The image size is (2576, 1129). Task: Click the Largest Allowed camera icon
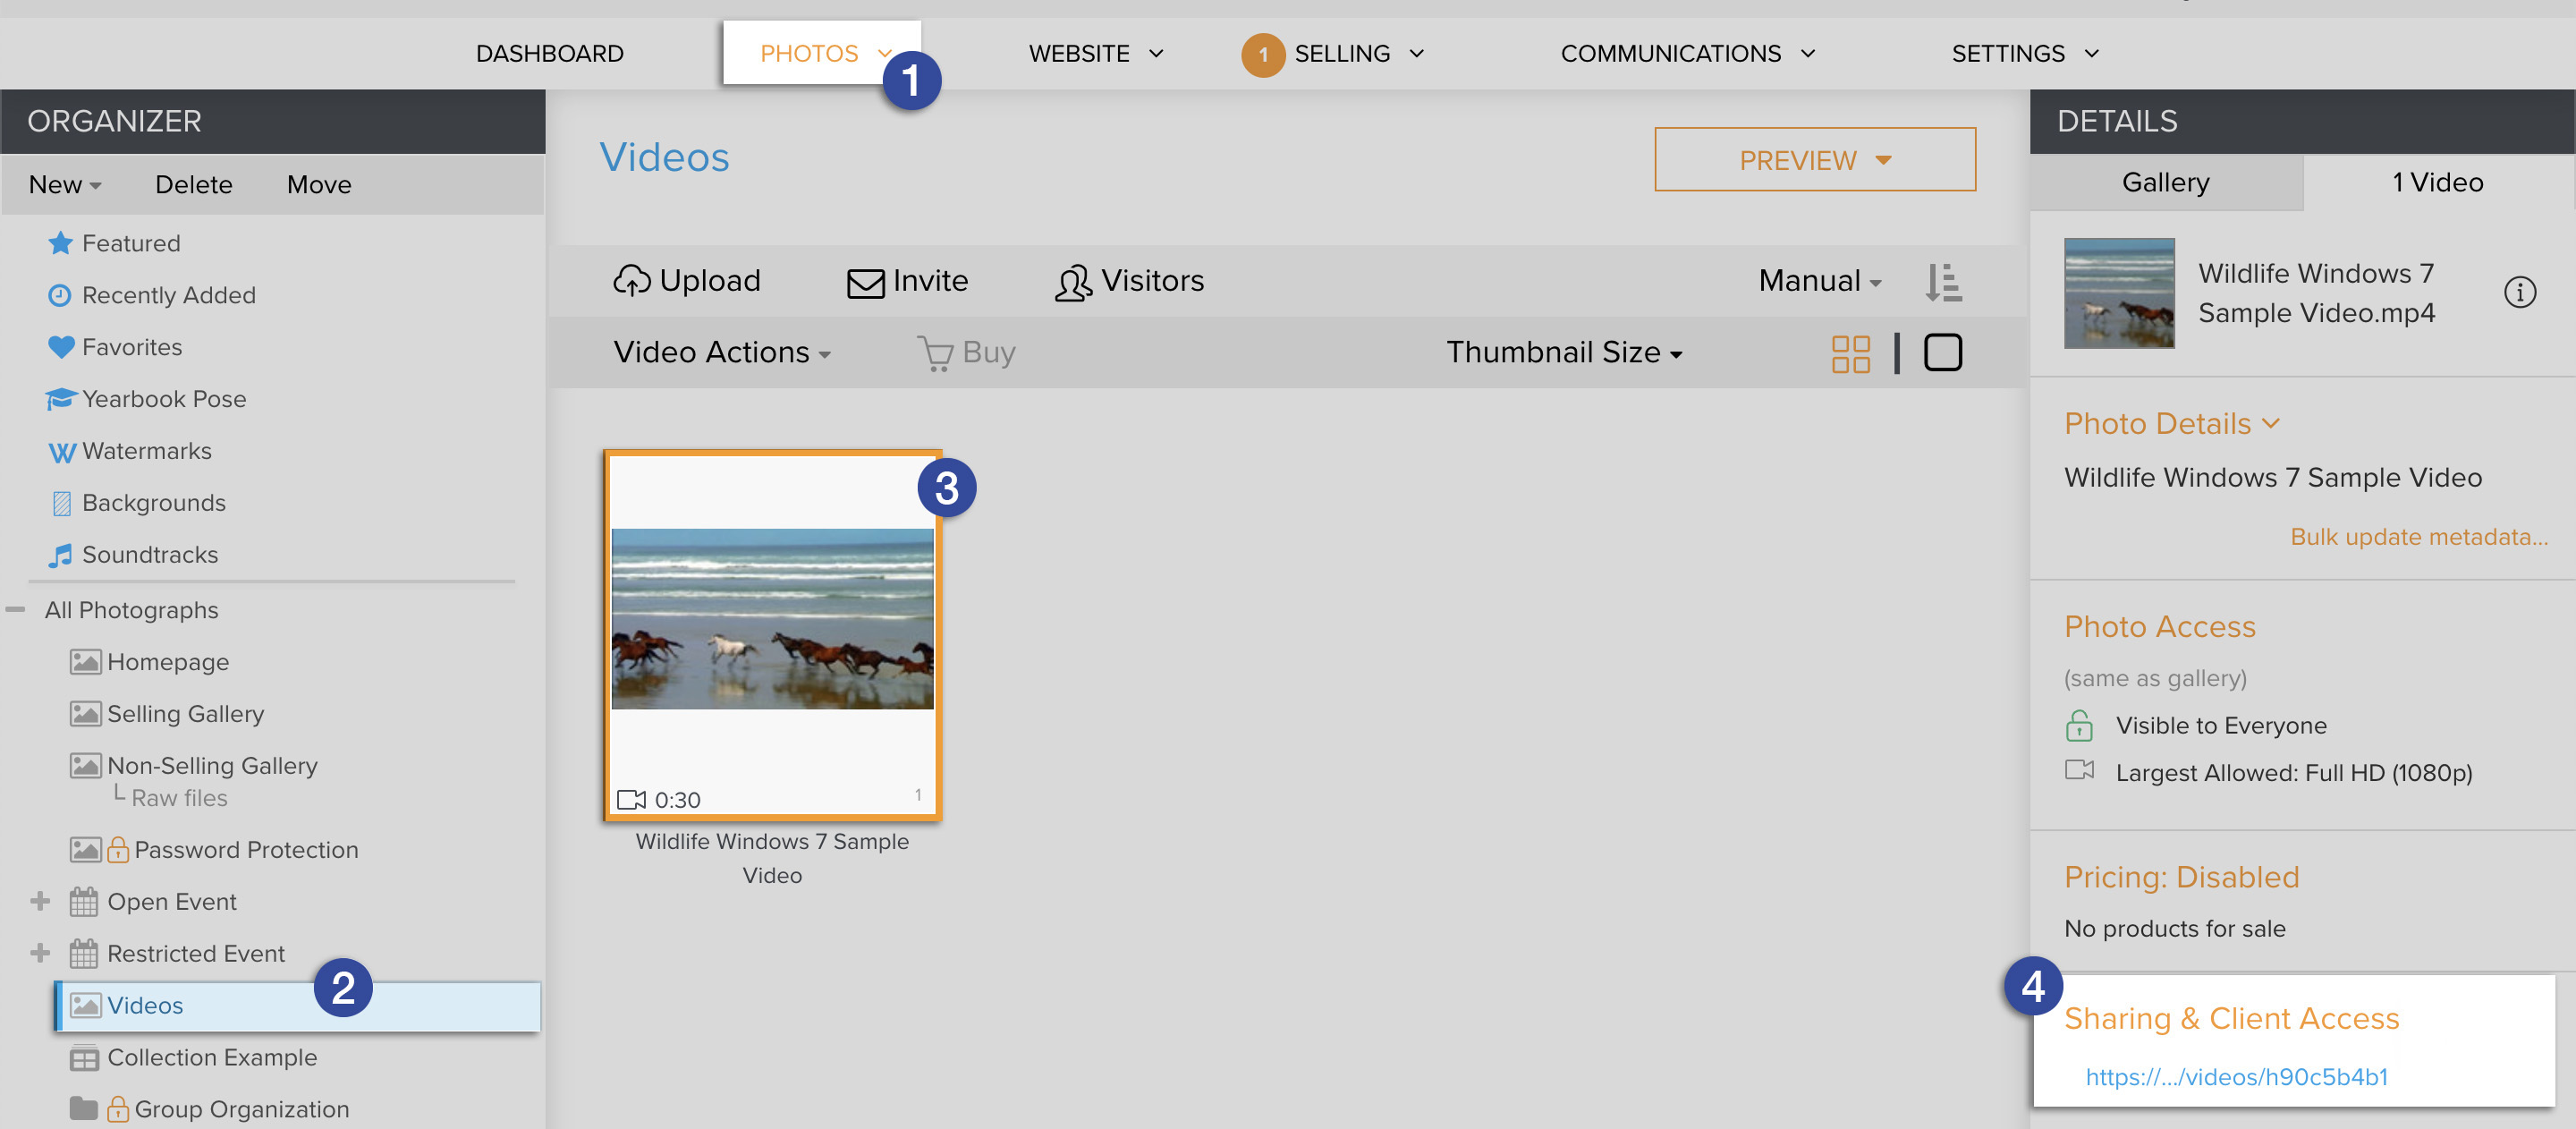[2079, 770]
